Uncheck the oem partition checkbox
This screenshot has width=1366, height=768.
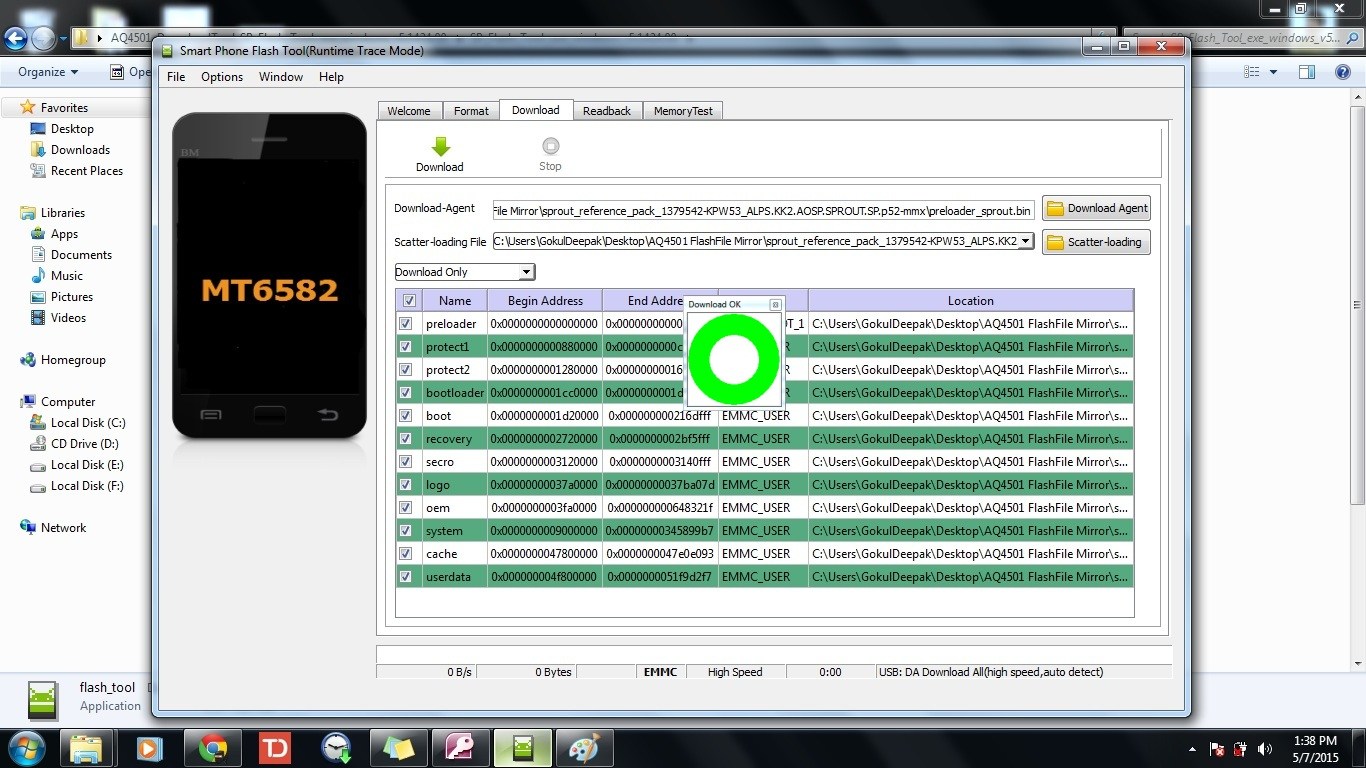405,507
